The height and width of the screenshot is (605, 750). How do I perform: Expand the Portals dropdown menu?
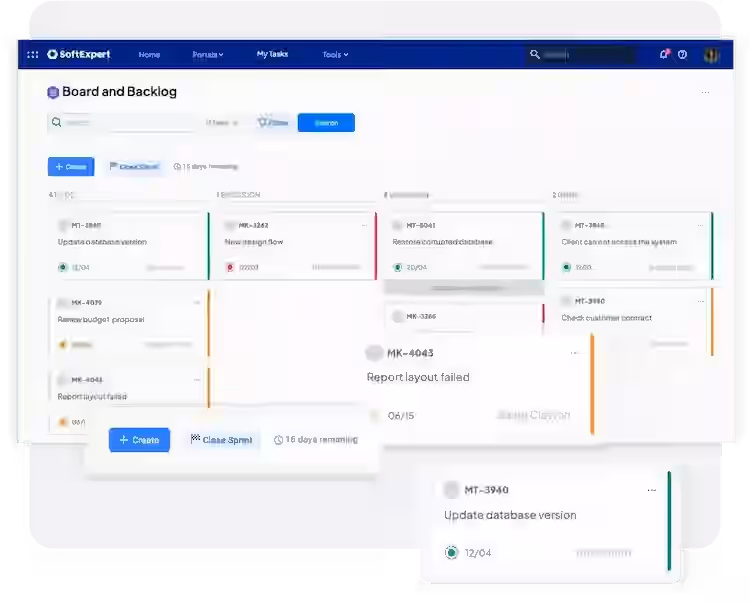(x=208, y=55)
